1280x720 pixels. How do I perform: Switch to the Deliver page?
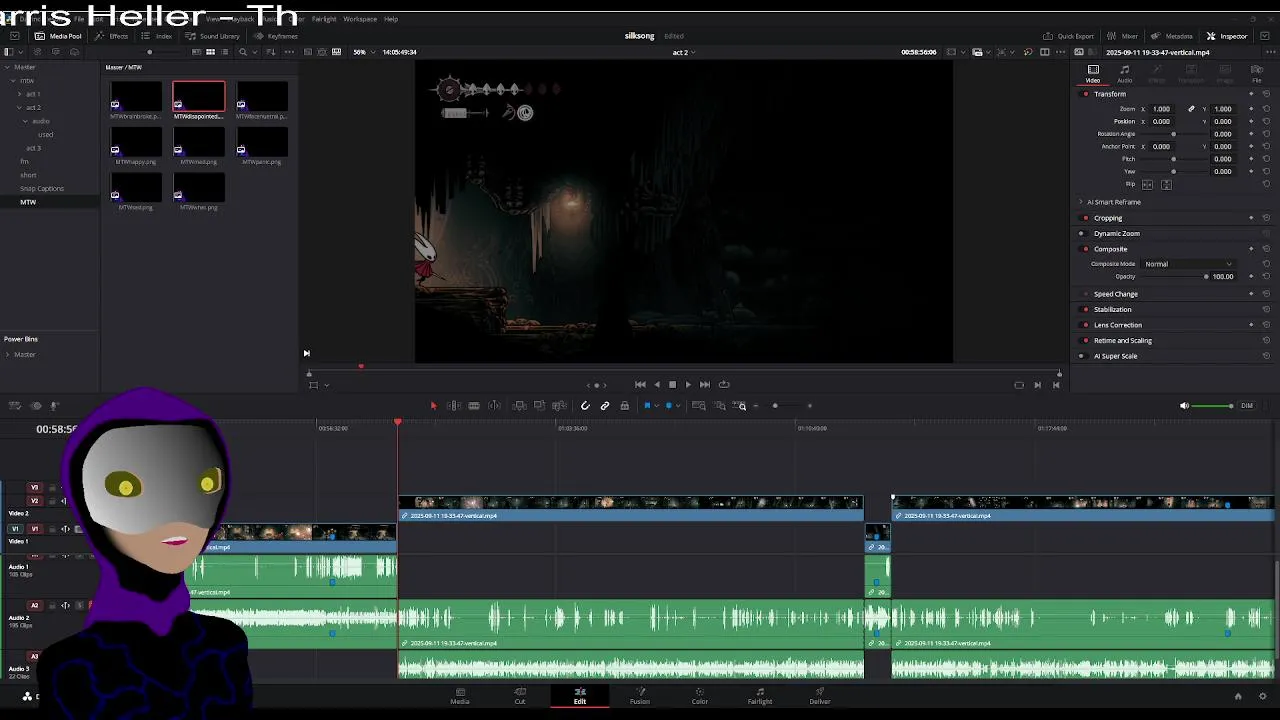(820, 696)
